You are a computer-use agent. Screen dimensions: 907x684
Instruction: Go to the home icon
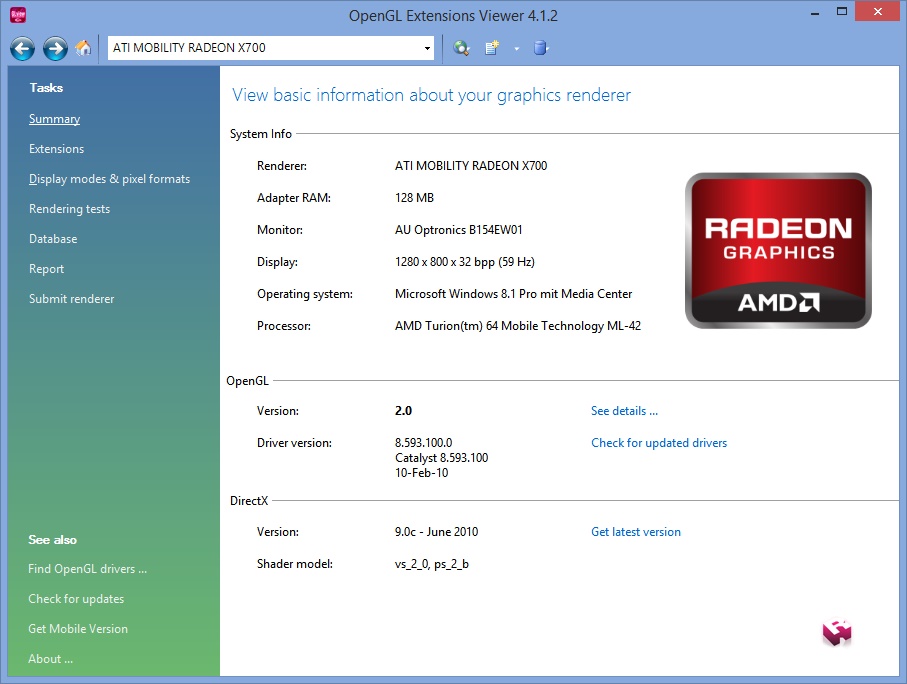tap(83, 47)
